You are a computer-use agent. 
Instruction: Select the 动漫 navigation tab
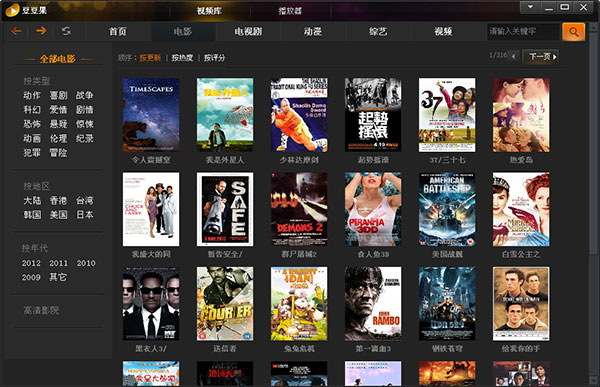313,31
